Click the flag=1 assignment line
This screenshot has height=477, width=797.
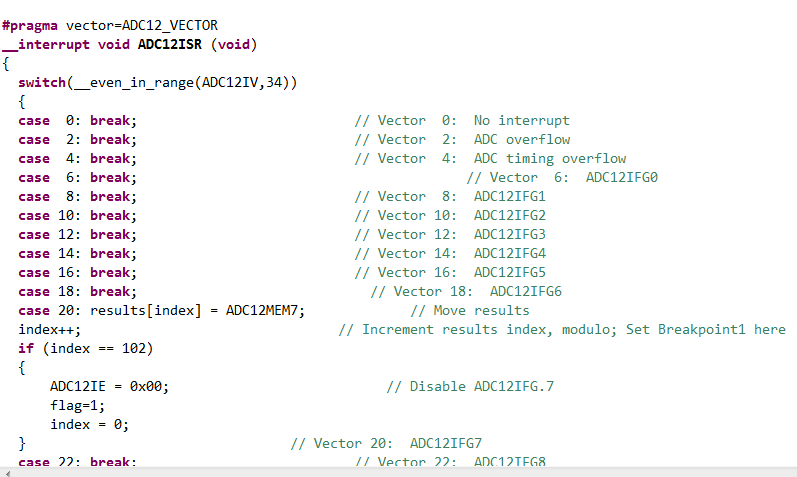pyautogui.click(x=77, y=405)
